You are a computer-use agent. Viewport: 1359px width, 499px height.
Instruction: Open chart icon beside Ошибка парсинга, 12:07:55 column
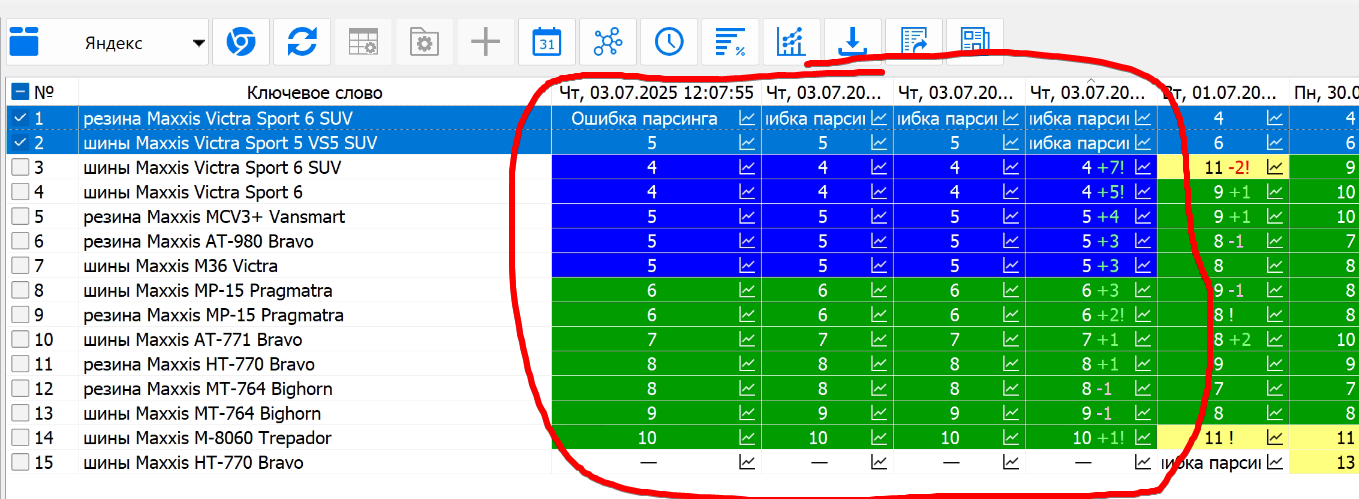point(747,119)
